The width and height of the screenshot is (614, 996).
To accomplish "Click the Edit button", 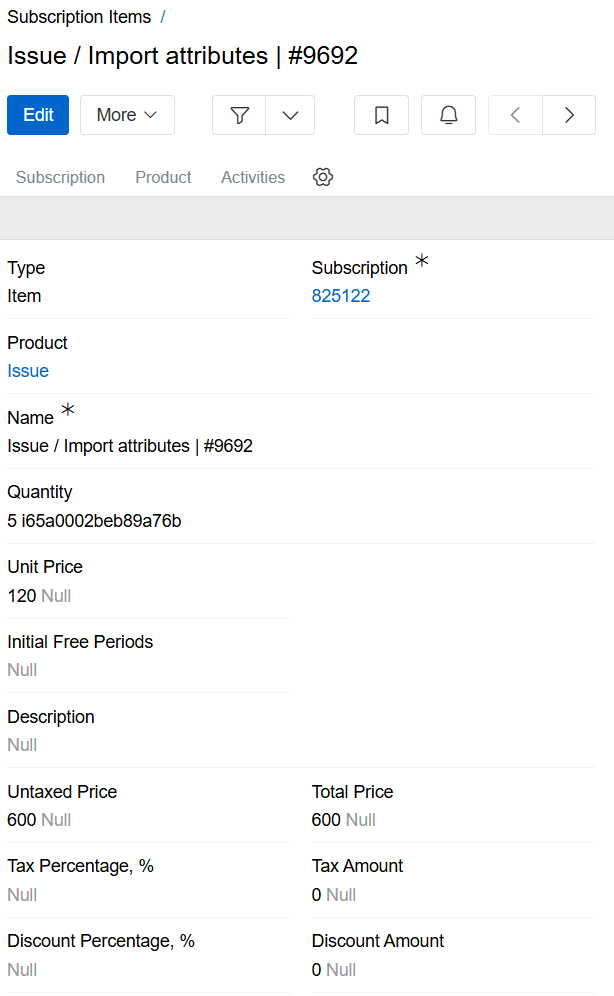I will click(x=37, y=115).
